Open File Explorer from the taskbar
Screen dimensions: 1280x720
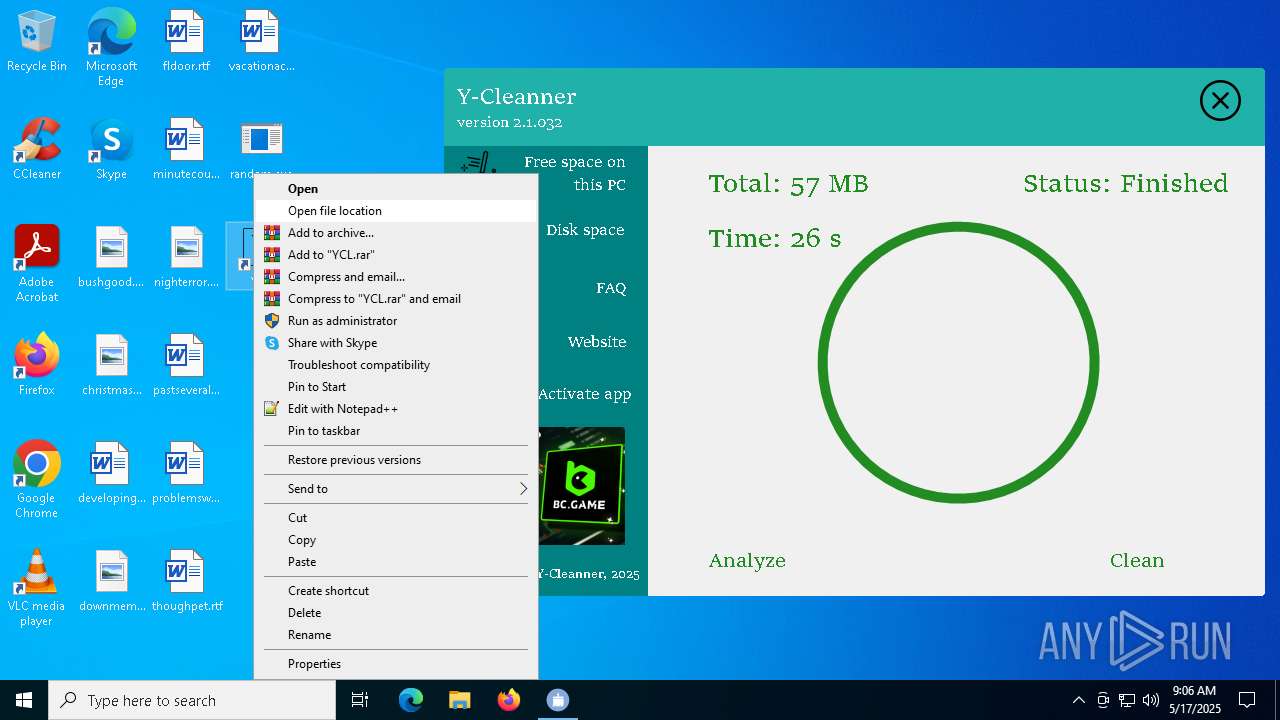coord(459,700)
